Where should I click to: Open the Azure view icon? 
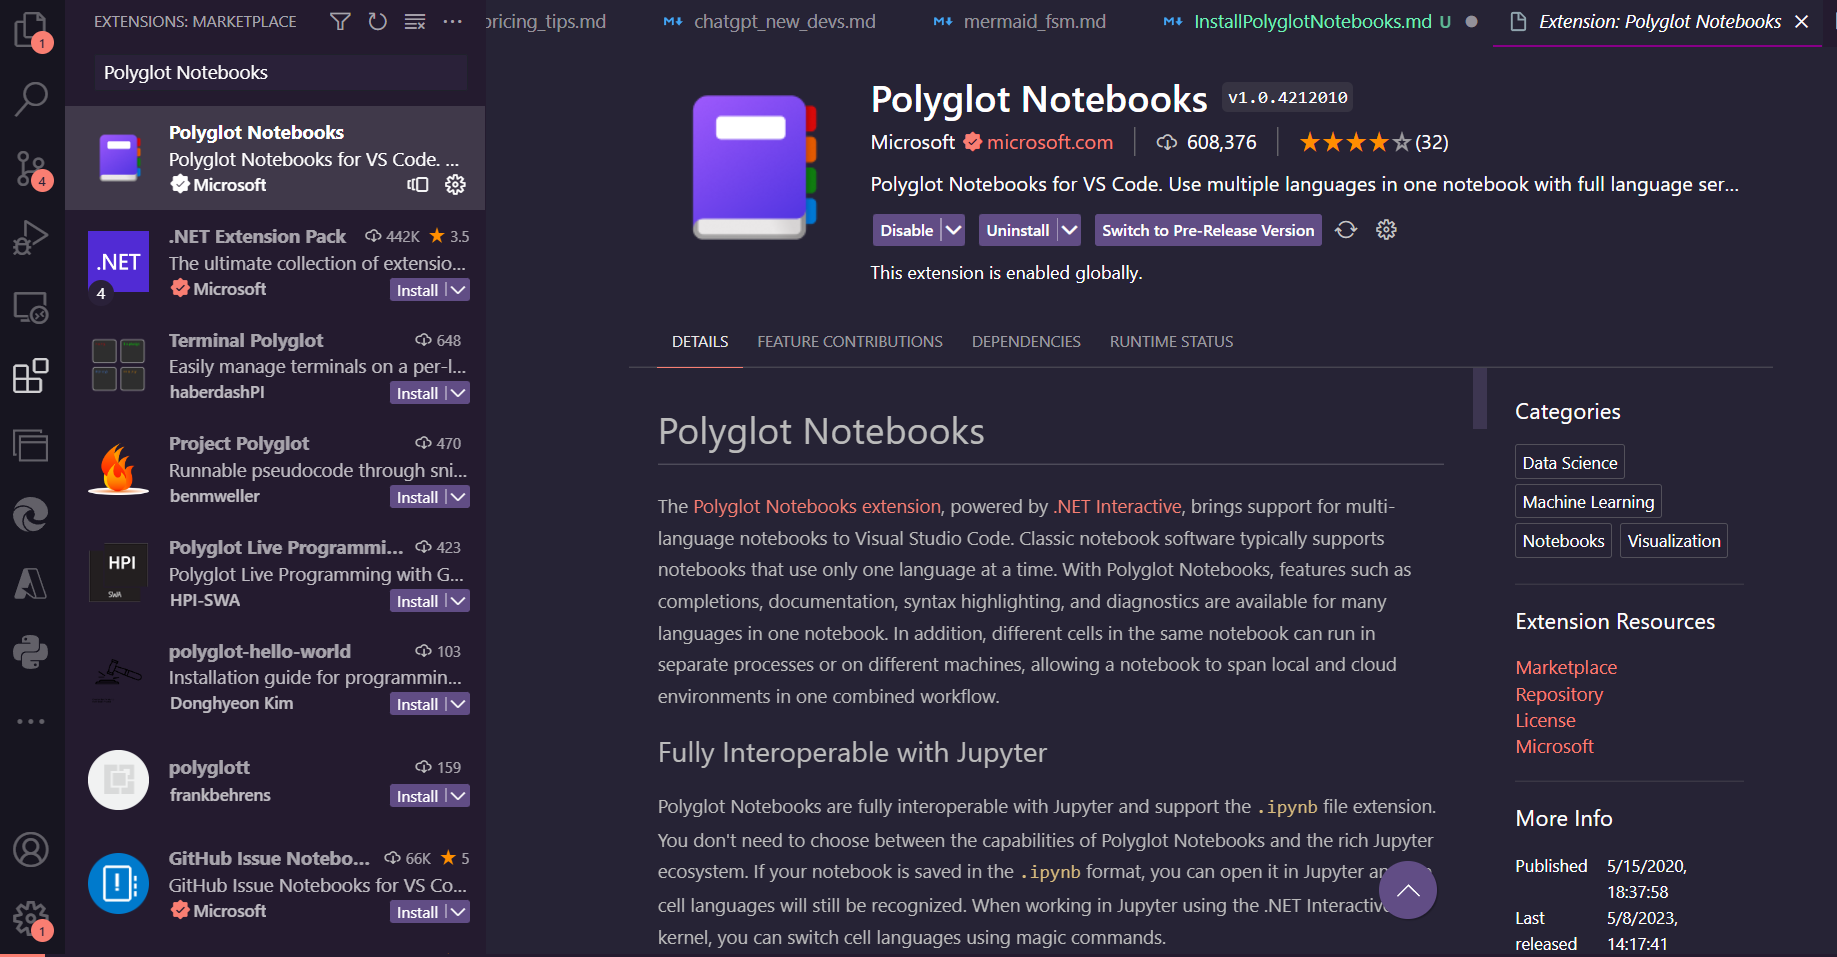tap(31, 583)
